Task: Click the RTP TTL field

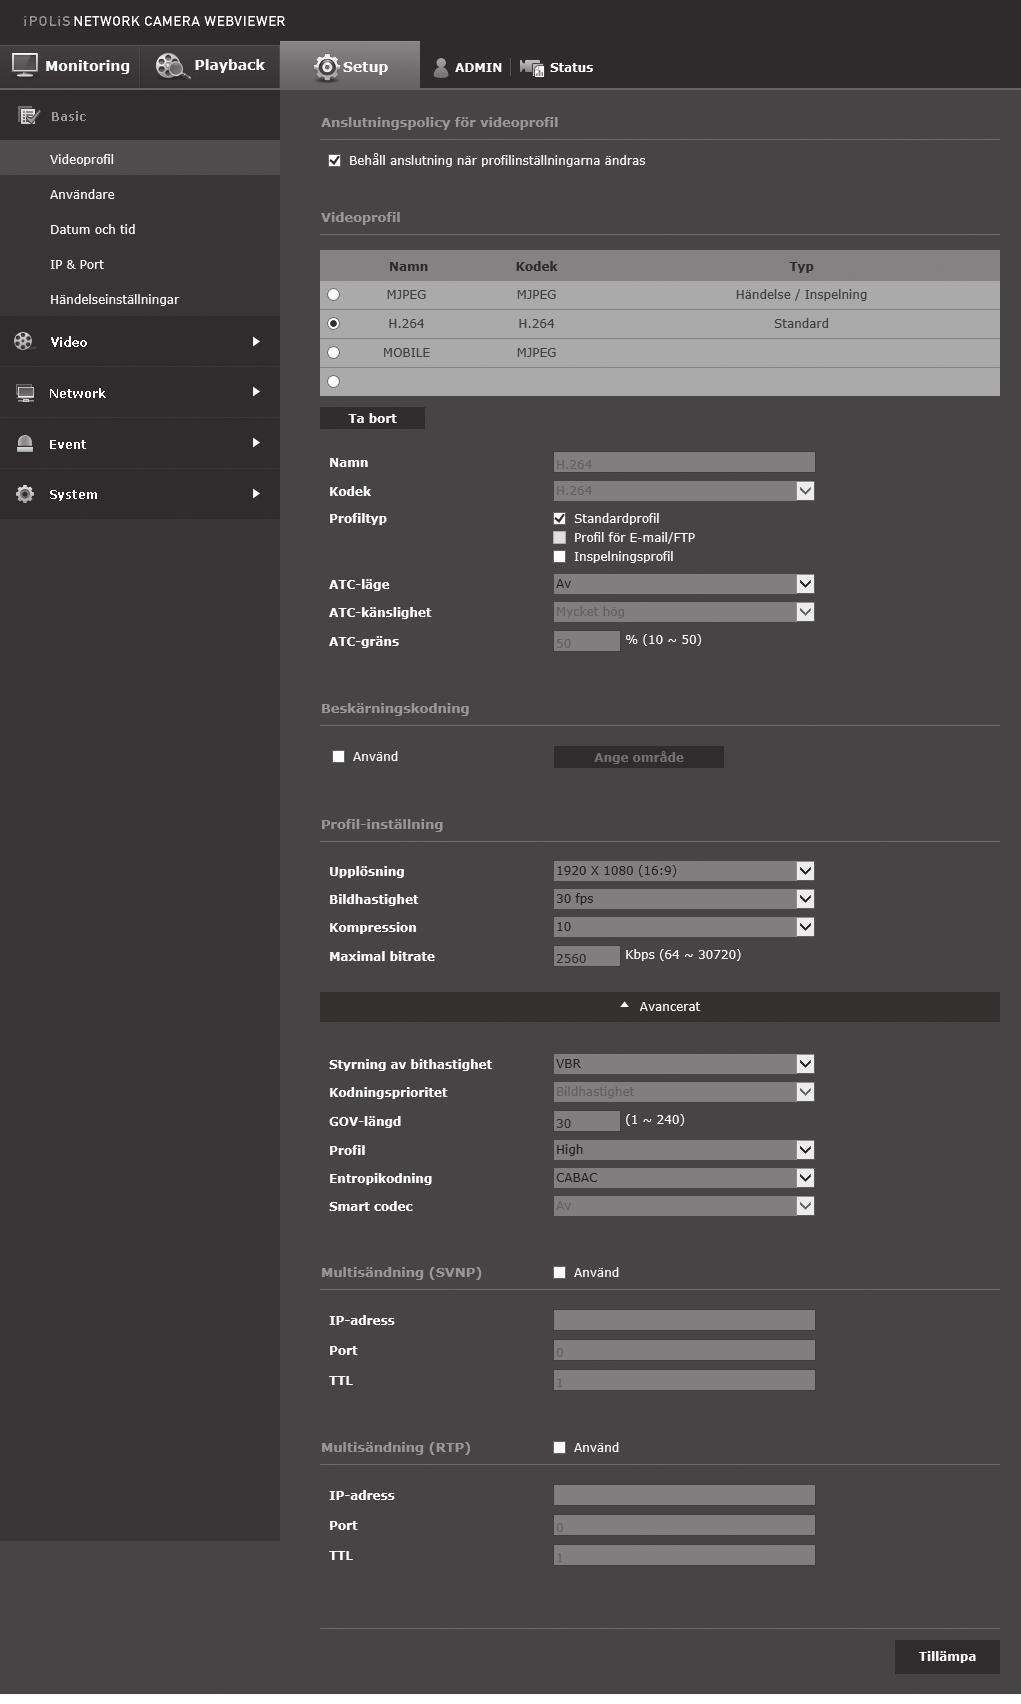Action: click(684, 1555)
